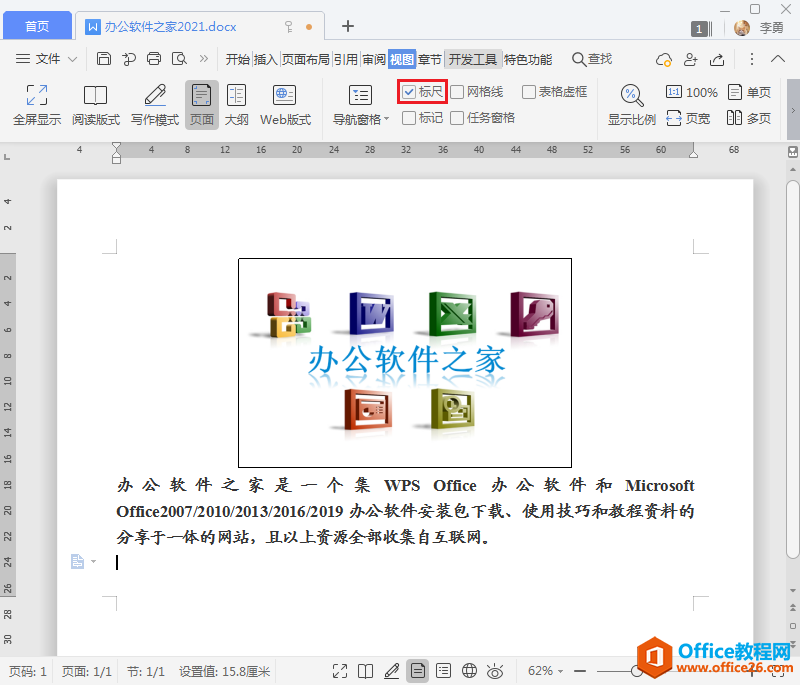Open the 62% zoom level dropdown

[545, 670]
